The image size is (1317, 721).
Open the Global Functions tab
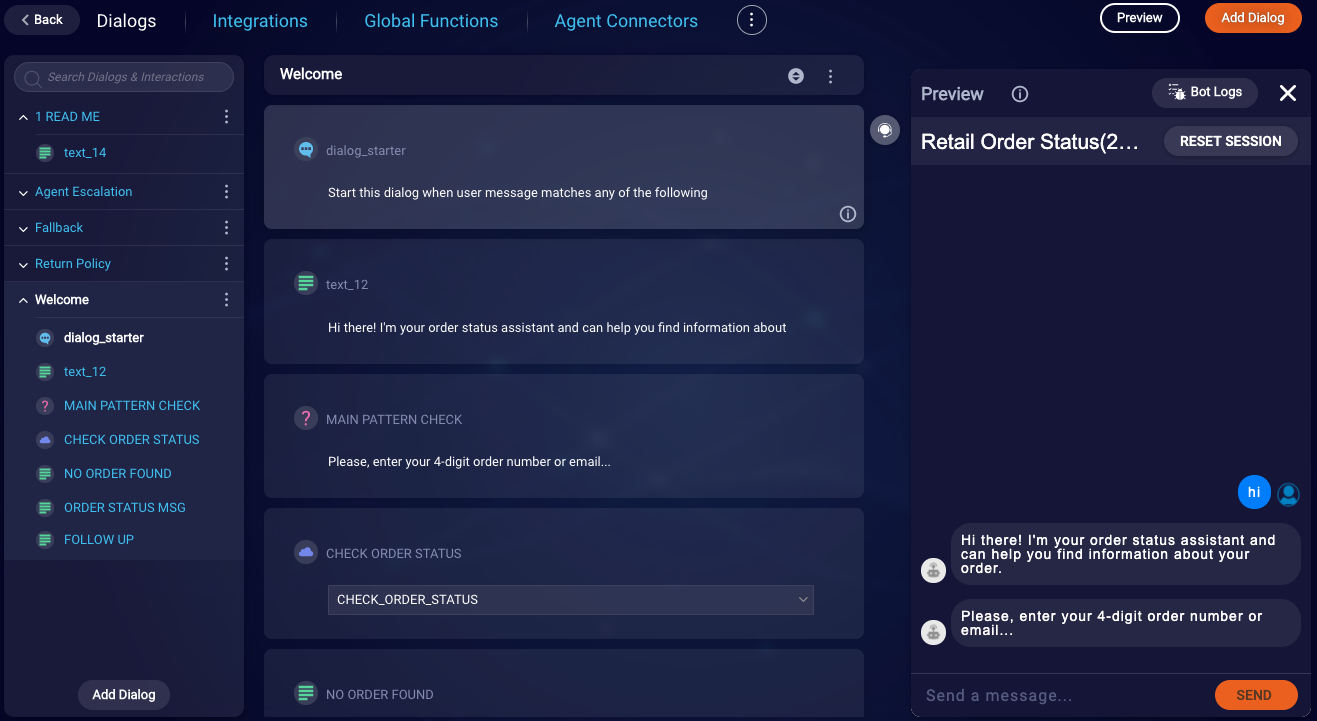coord(431,21)
